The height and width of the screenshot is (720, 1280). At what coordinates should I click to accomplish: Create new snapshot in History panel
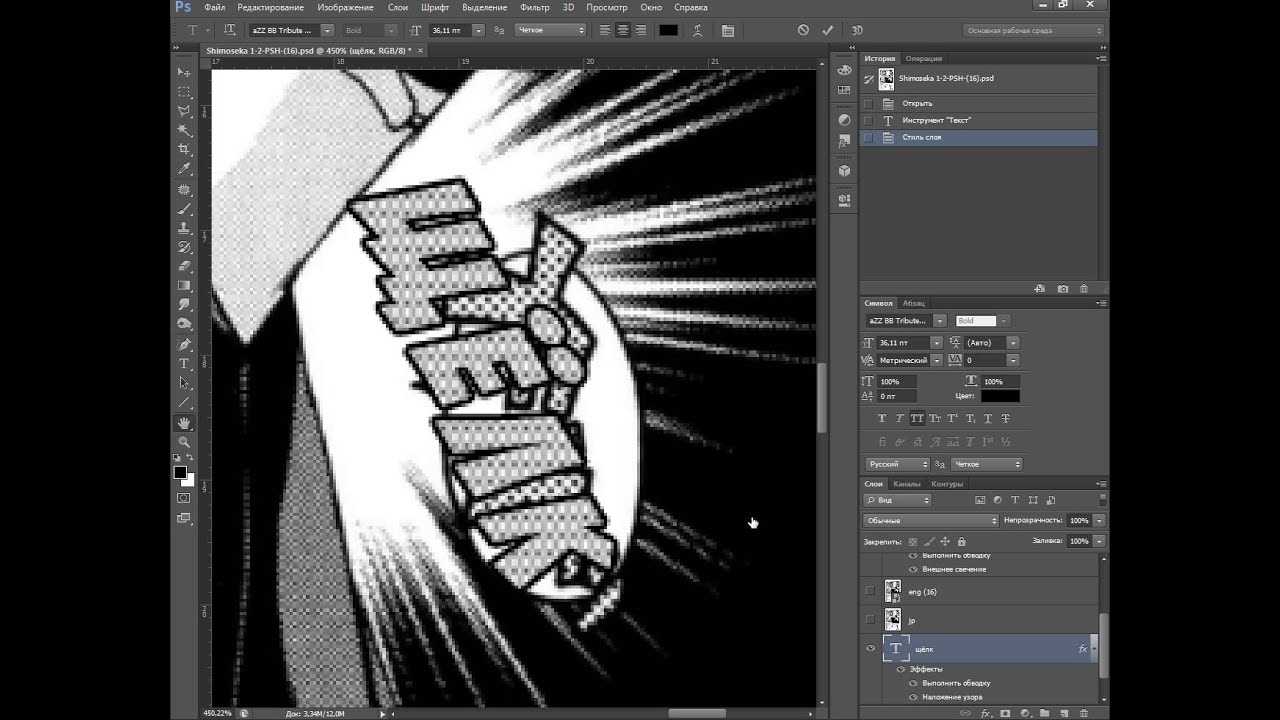click(x=1062, y=288)
